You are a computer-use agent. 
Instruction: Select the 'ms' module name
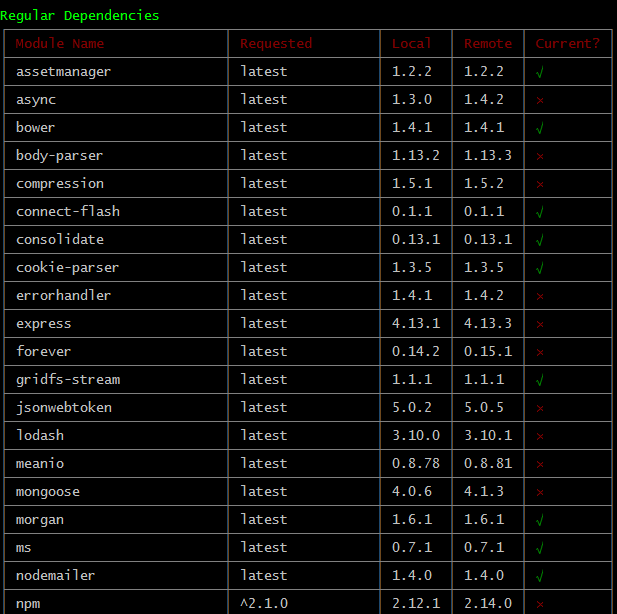(23, 548)
